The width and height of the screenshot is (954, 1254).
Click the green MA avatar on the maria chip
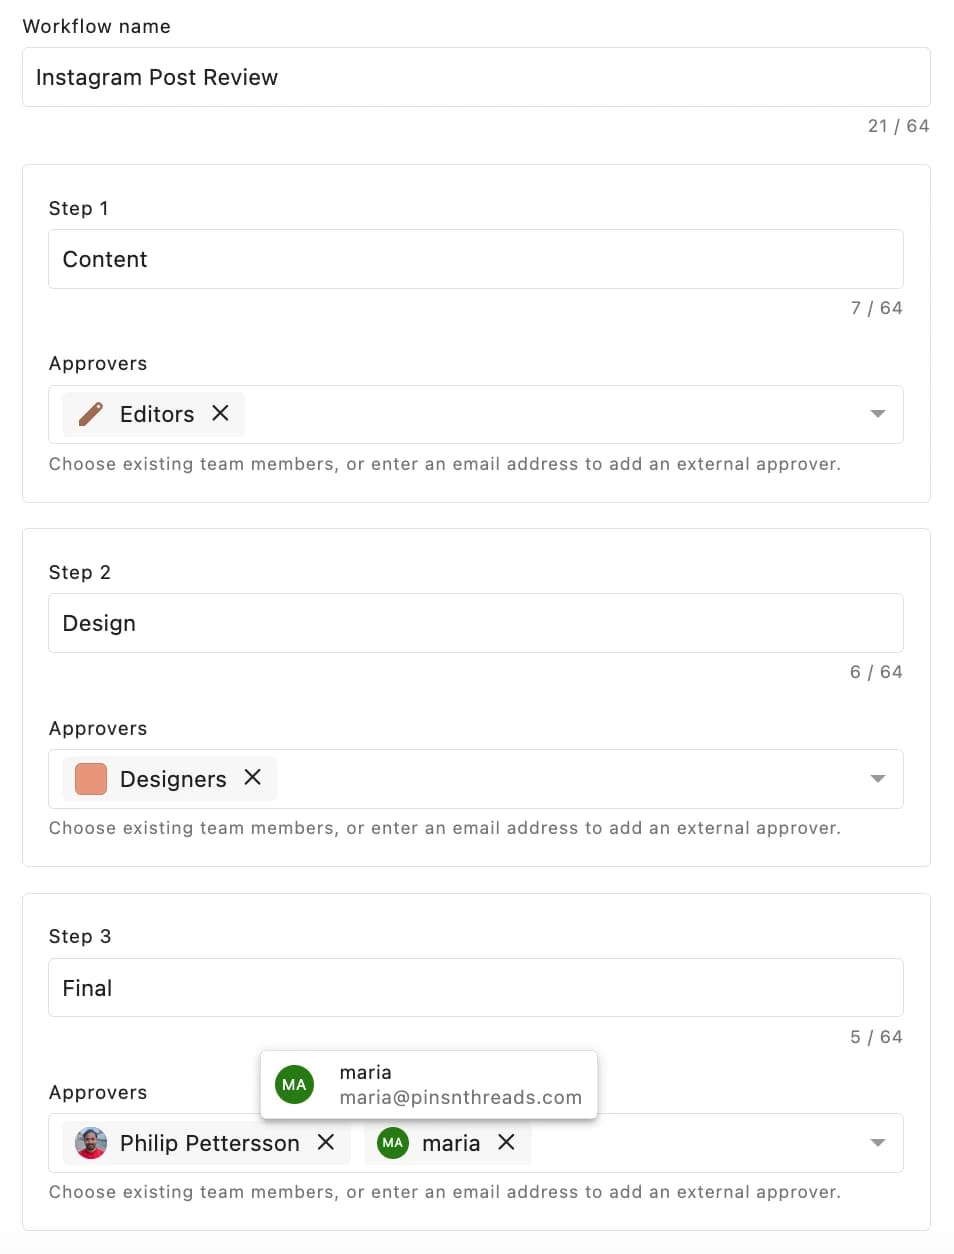point(391,1142)
